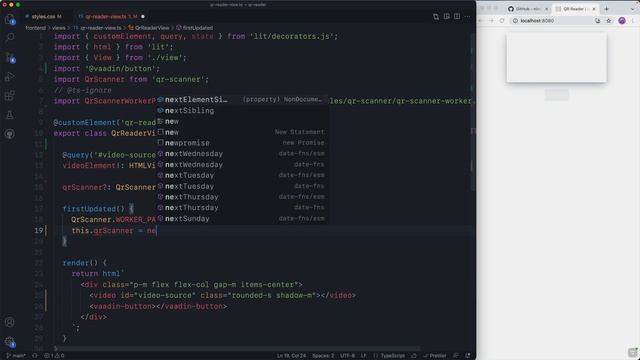Open the browser profile avatar

pos(622,20)
